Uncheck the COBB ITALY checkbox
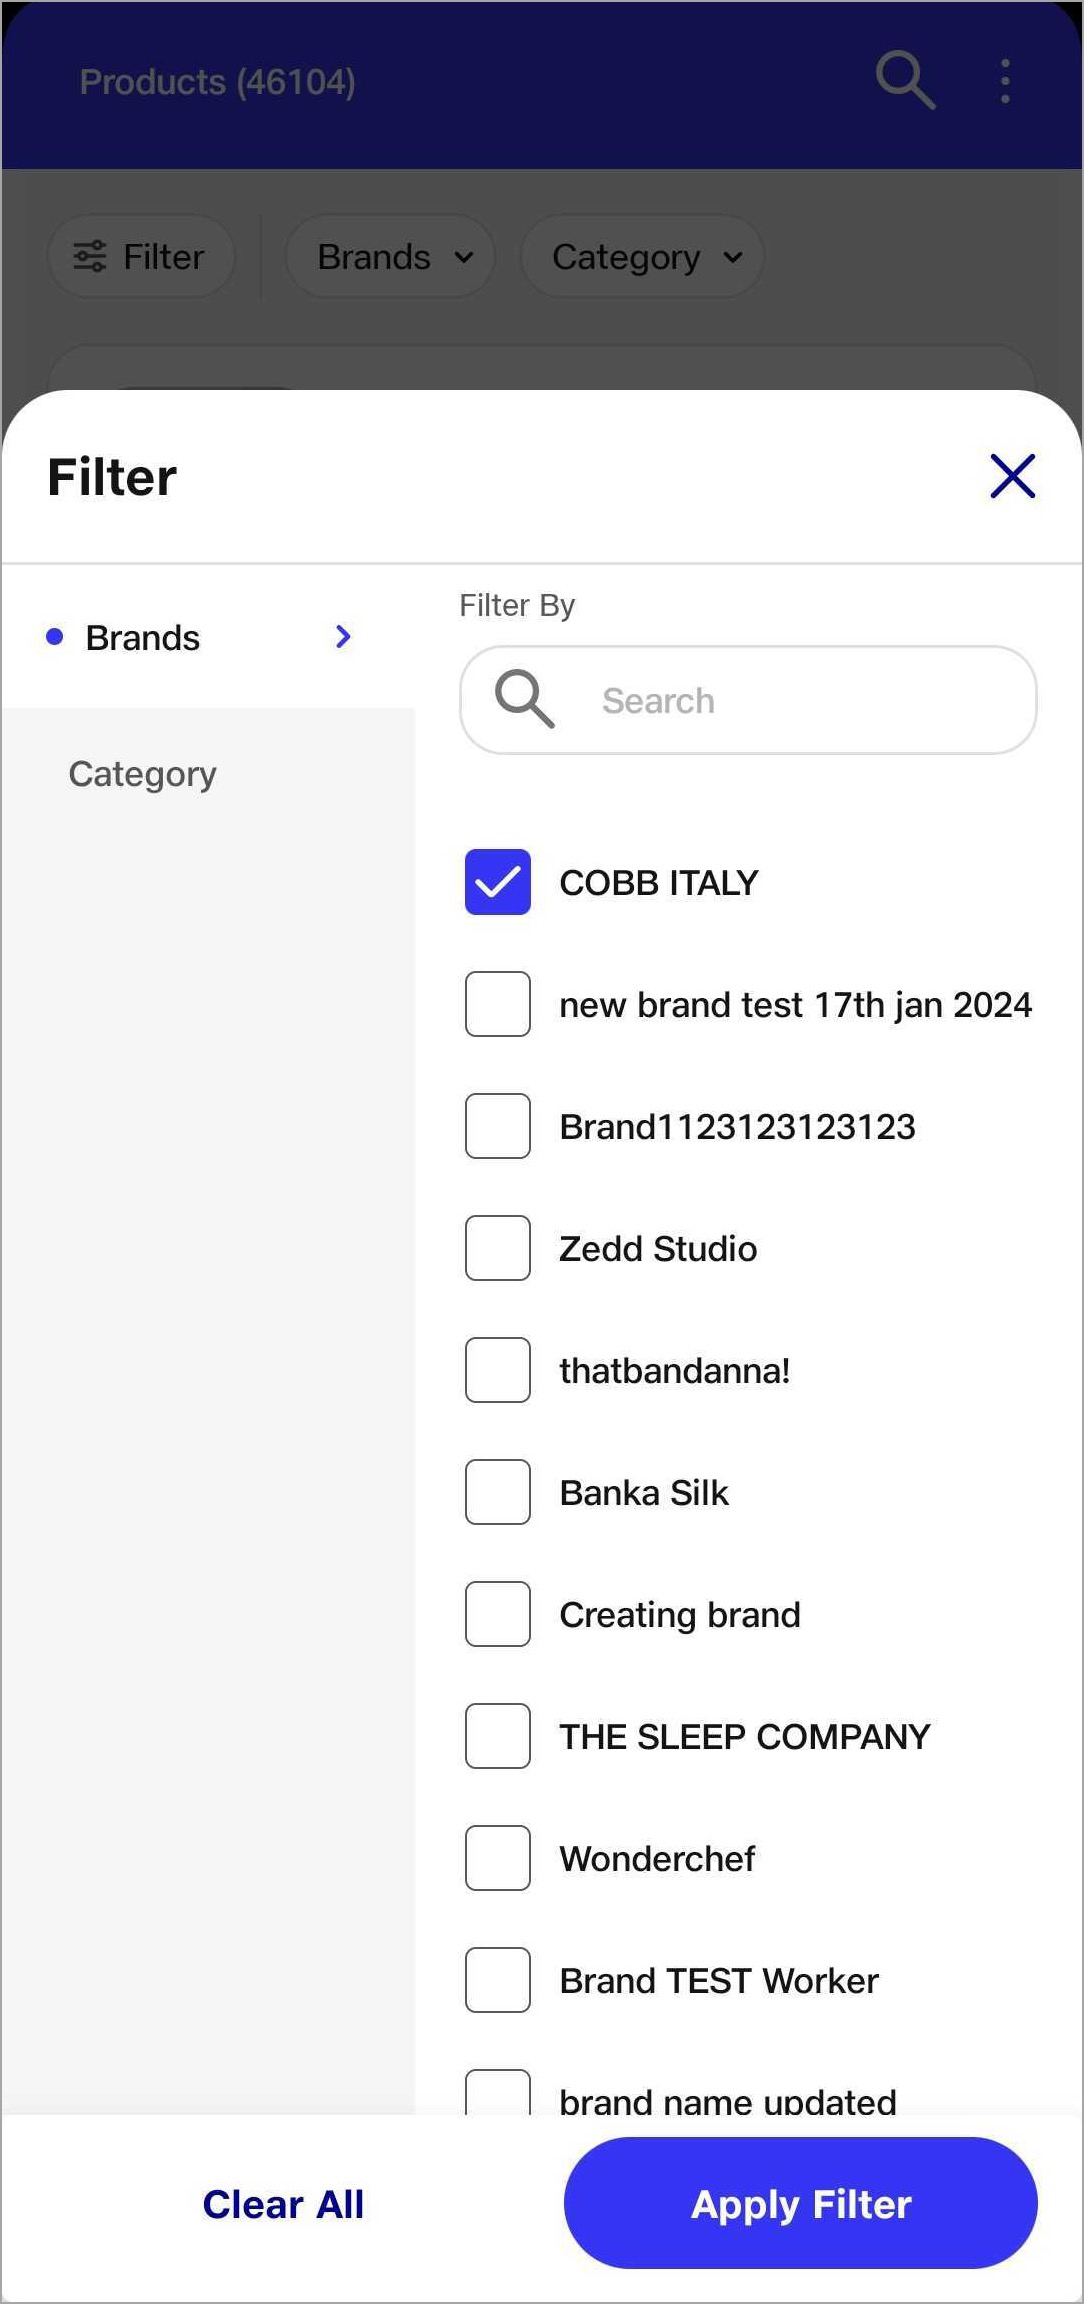The image size is (1084, 2304). (x=497, y=882)
